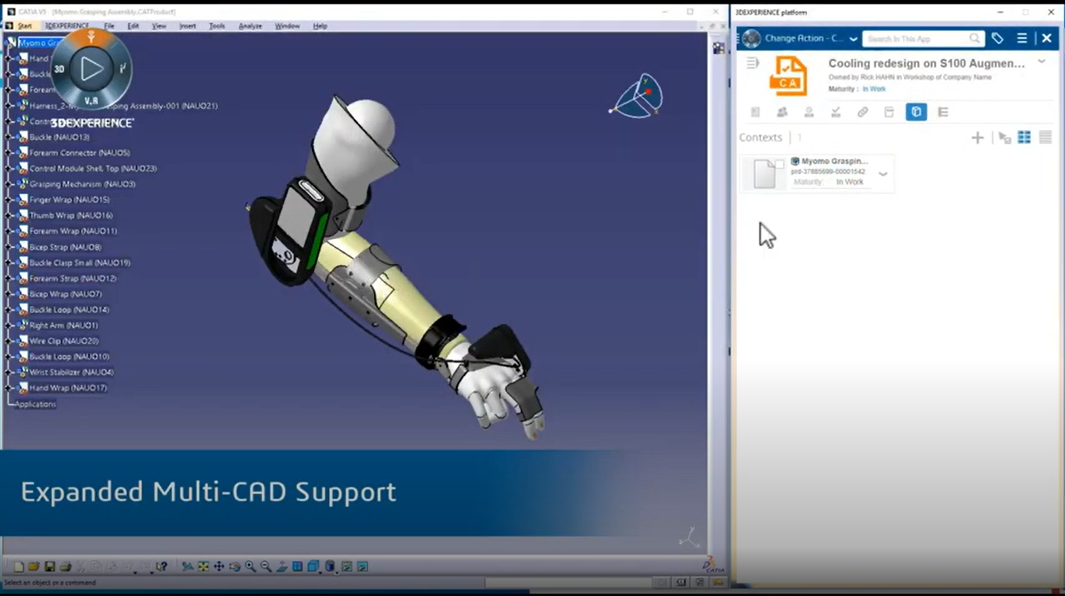Screen dimensions: 1065x596
Task: Expand the Hand Wrap (NAUO17) tree node
Action: point(10,388)
